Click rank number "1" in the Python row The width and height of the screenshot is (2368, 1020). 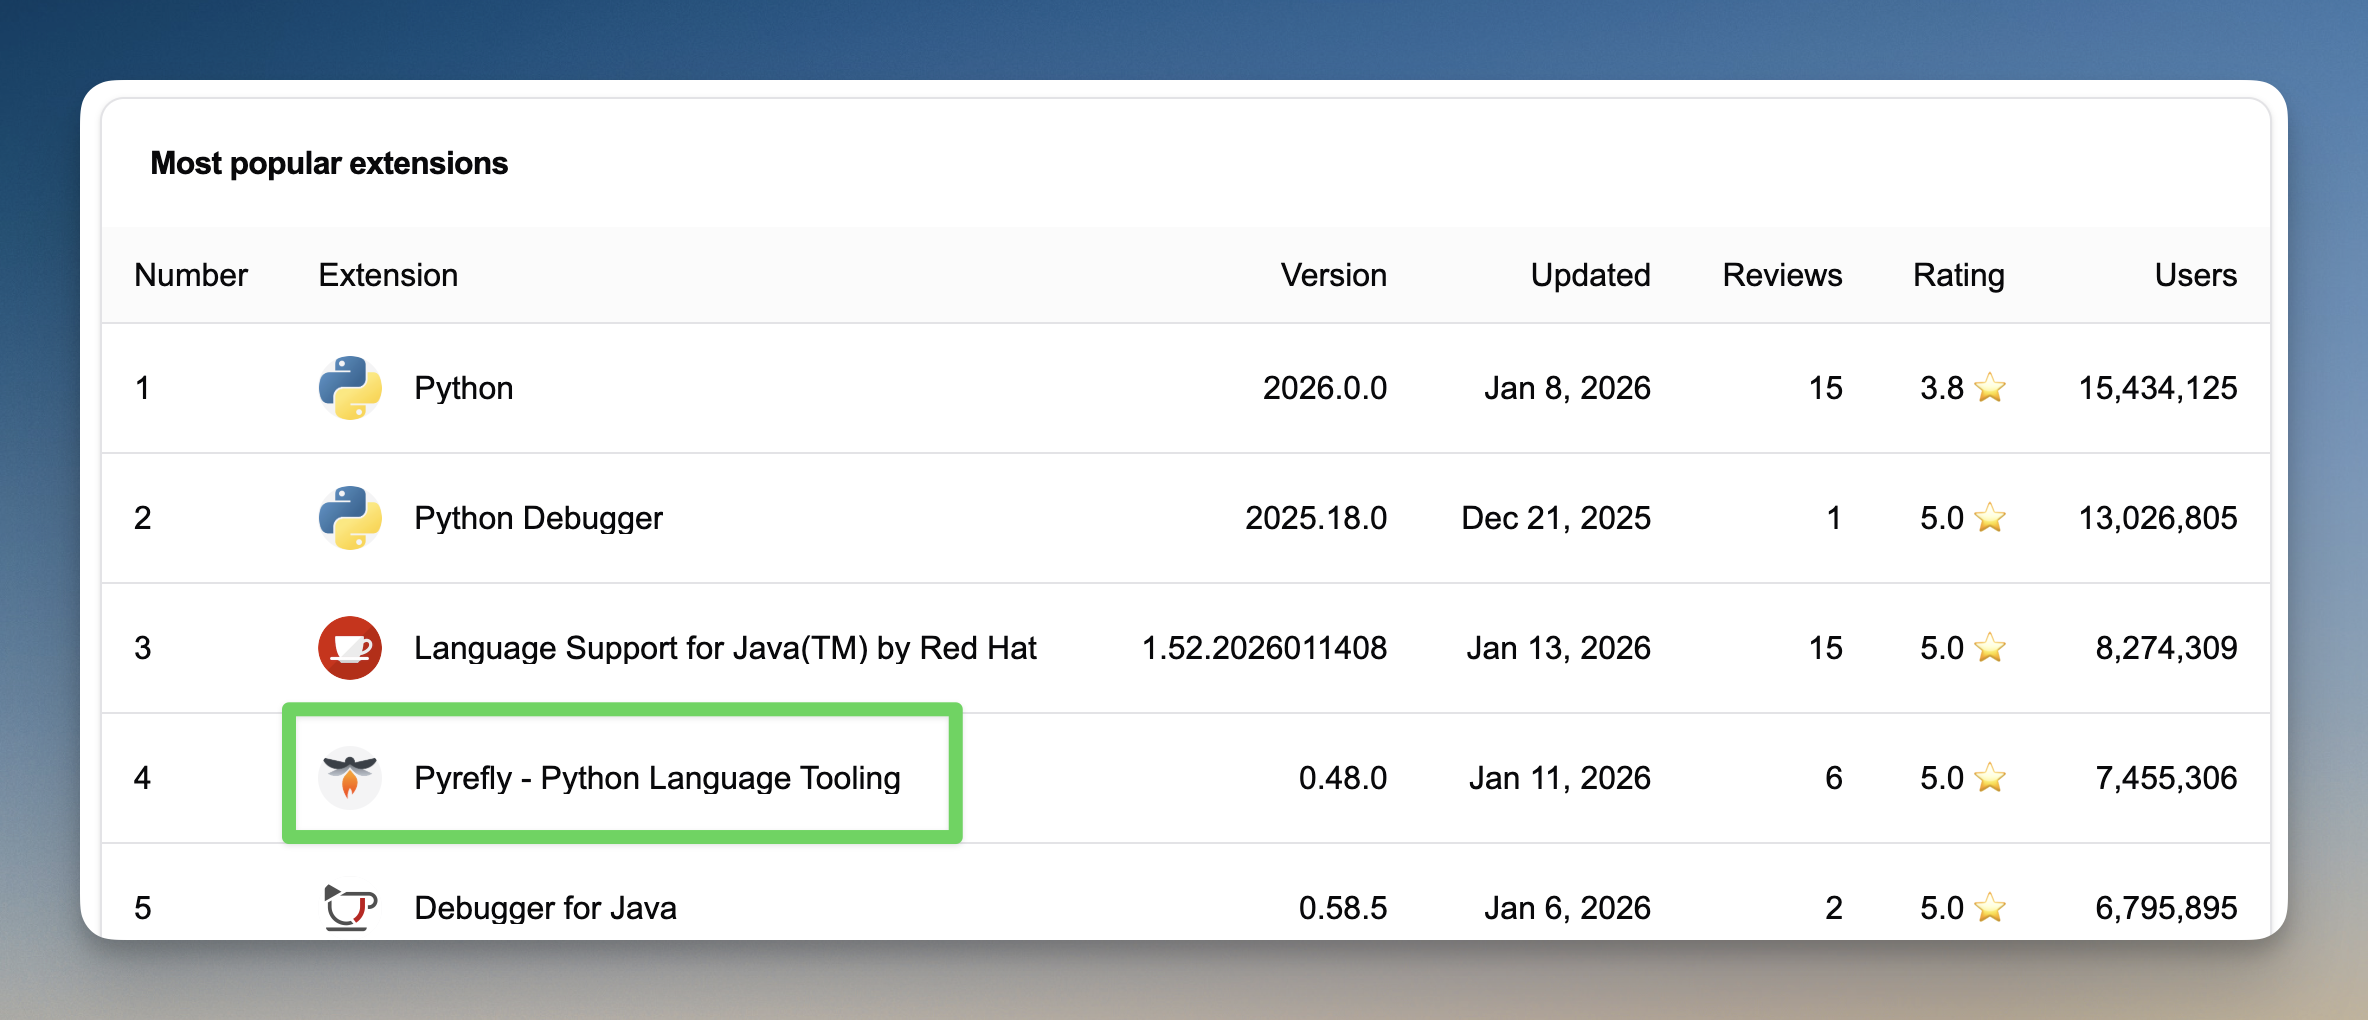tap(143, 388)
